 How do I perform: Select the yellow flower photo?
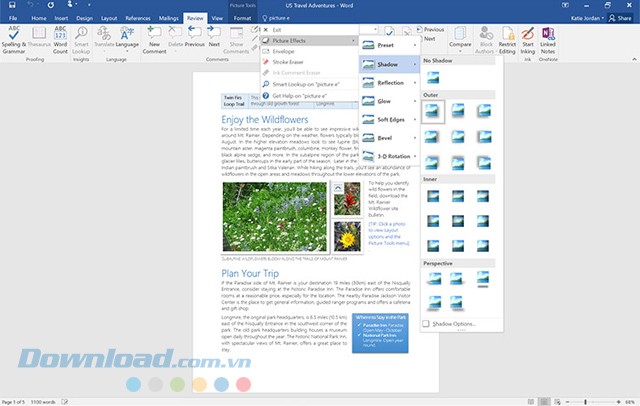[347, 236]
